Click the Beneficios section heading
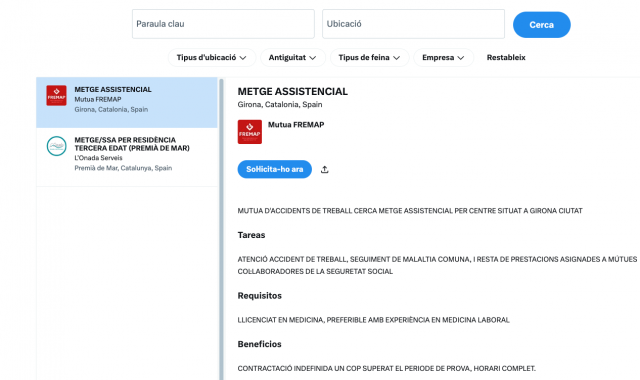This screenshot has width=640, height=380. click(x=260, y=344)
